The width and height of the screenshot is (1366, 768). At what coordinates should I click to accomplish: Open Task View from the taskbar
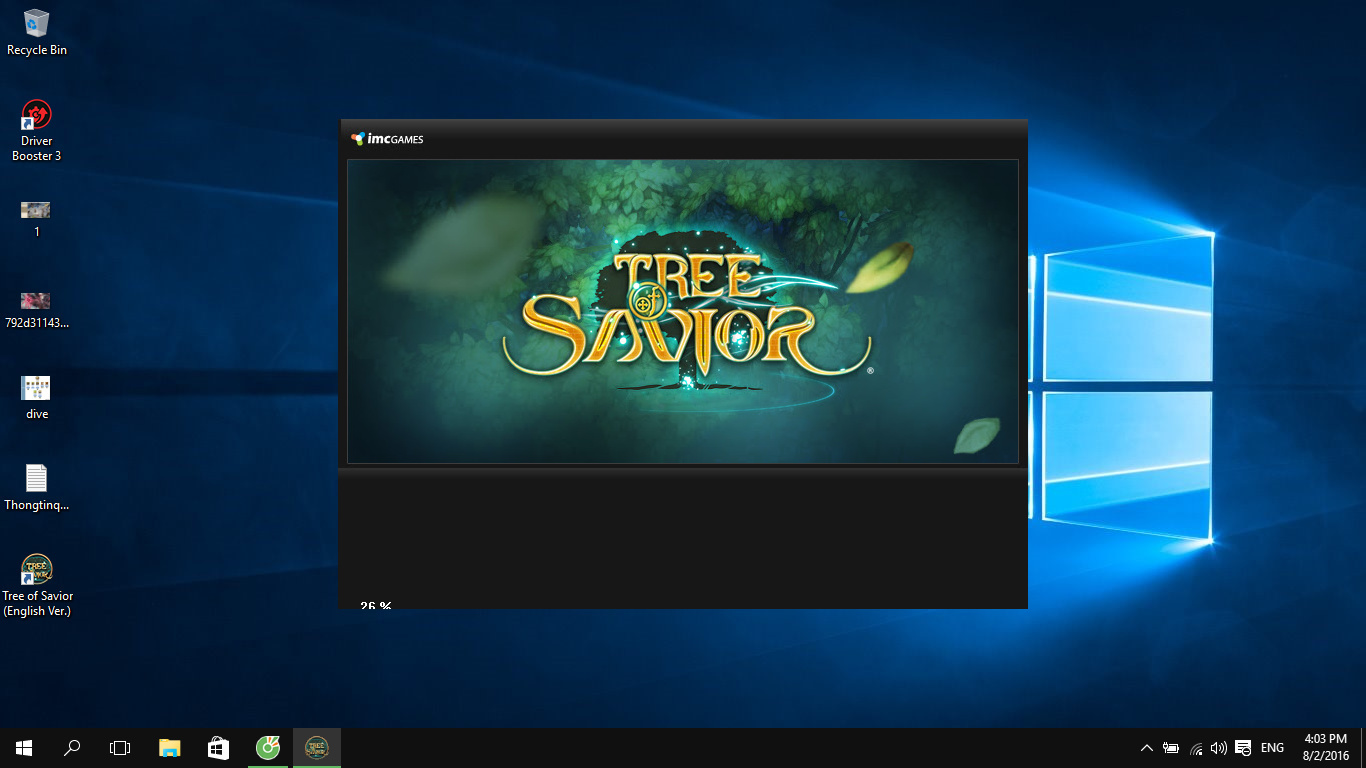pos(120,748)
